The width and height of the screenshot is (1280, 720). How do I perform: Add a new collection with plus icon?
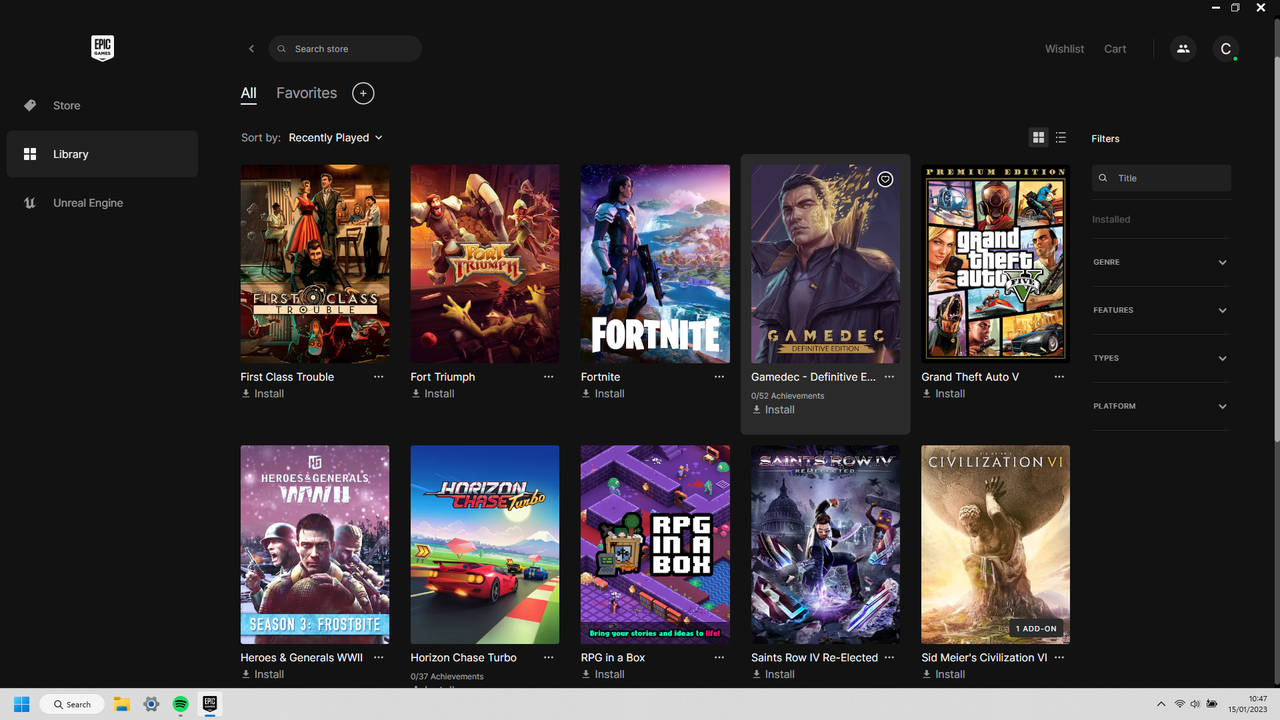(x=363, y=93)
